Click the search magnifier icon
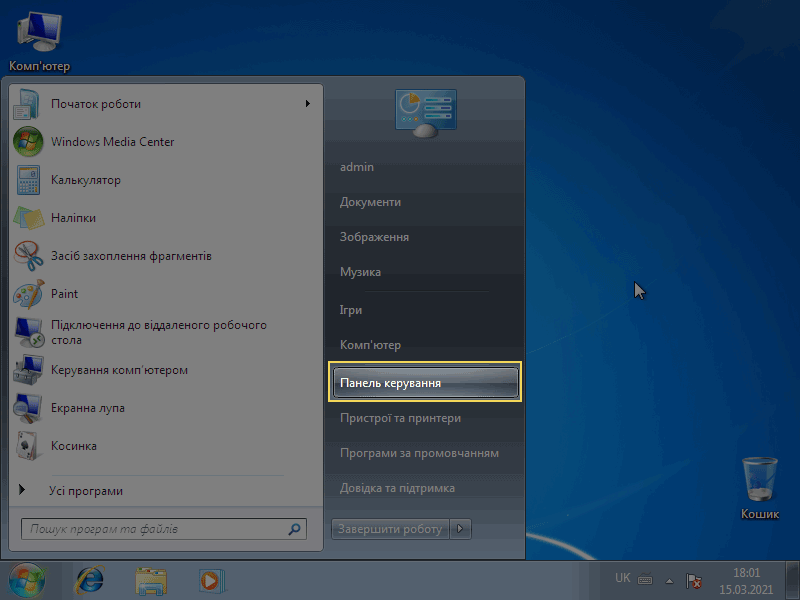Screen dimensions: 800x600 tap(294, 529)
